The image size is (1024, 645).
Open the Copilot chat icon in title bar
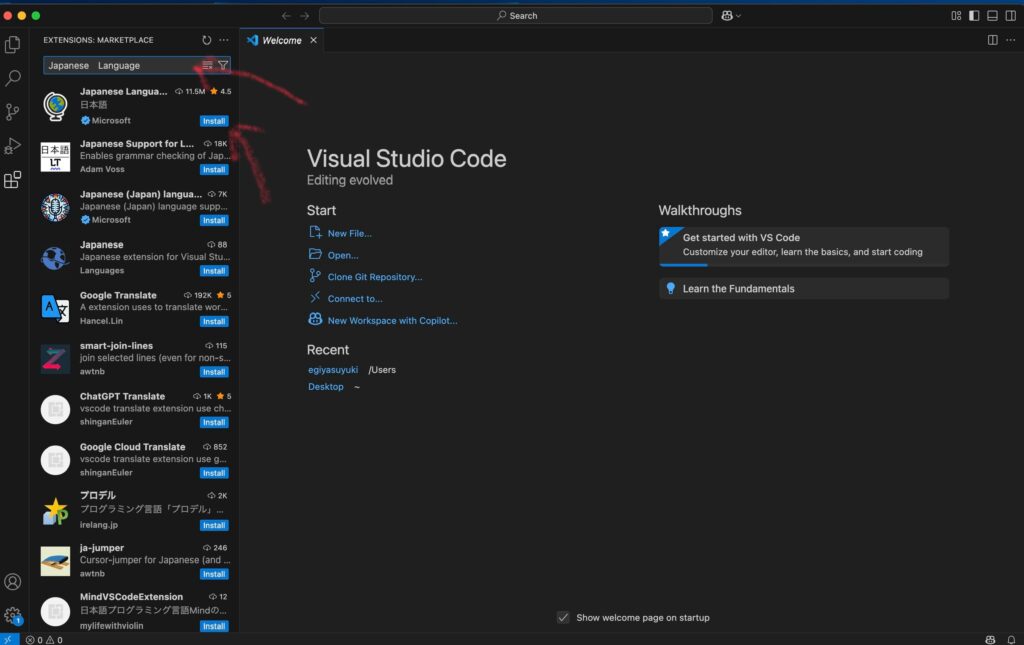(x=727, y=16)
